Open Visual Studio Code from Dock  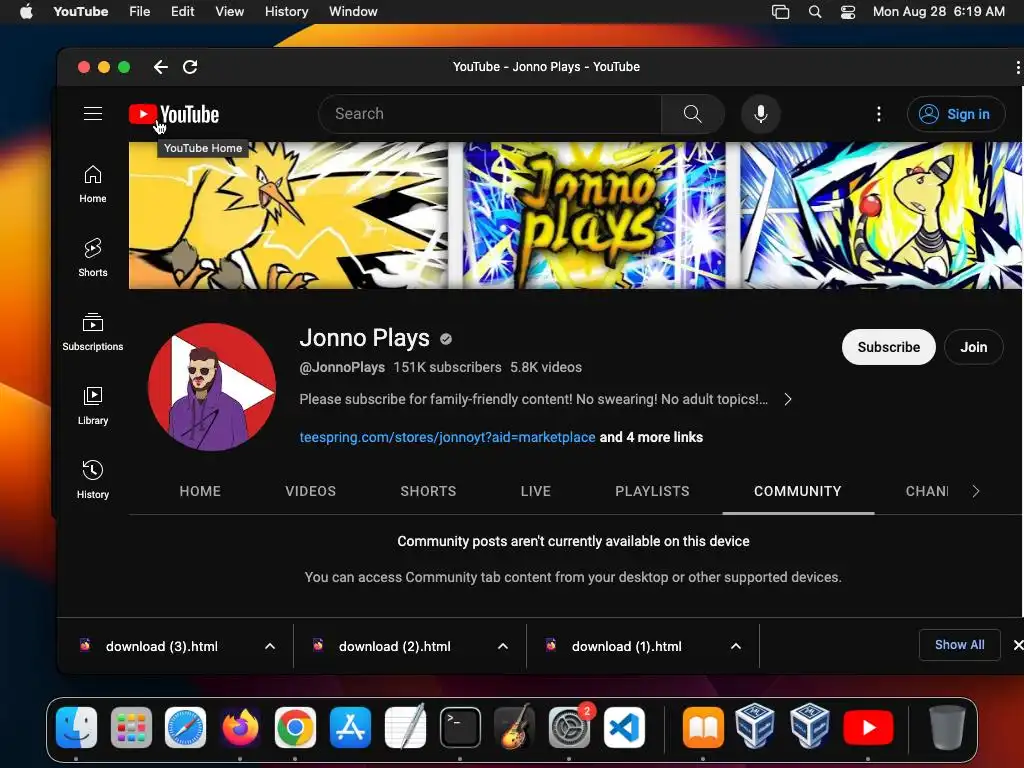[x=624, y=727]
